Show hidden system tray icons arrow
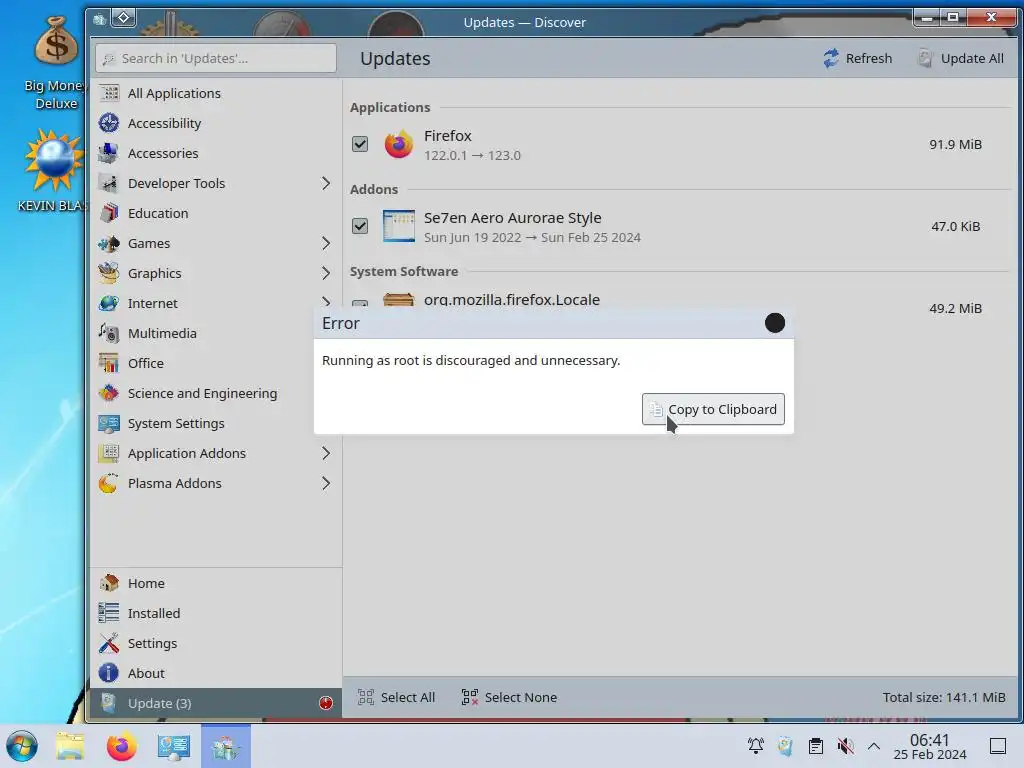This screenshot has width=1024, height=768. (874, 746)
